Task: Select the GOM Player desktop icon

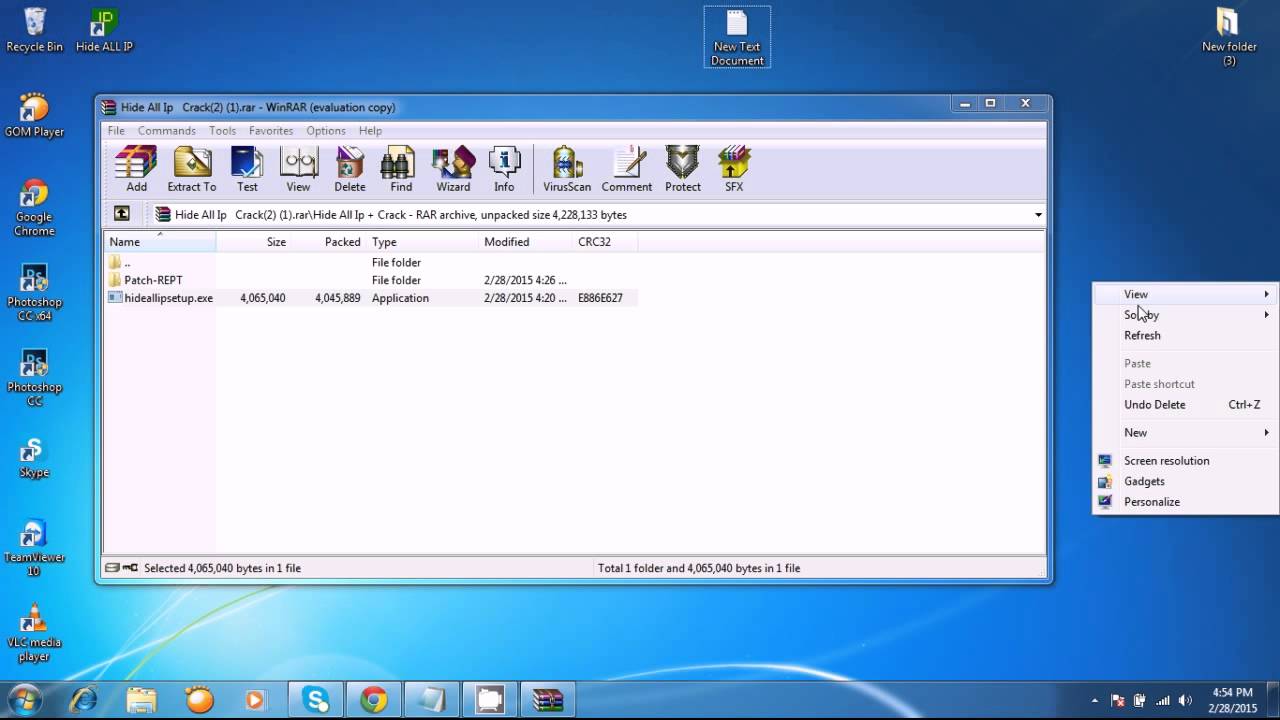Action: [x=34, y=115]
